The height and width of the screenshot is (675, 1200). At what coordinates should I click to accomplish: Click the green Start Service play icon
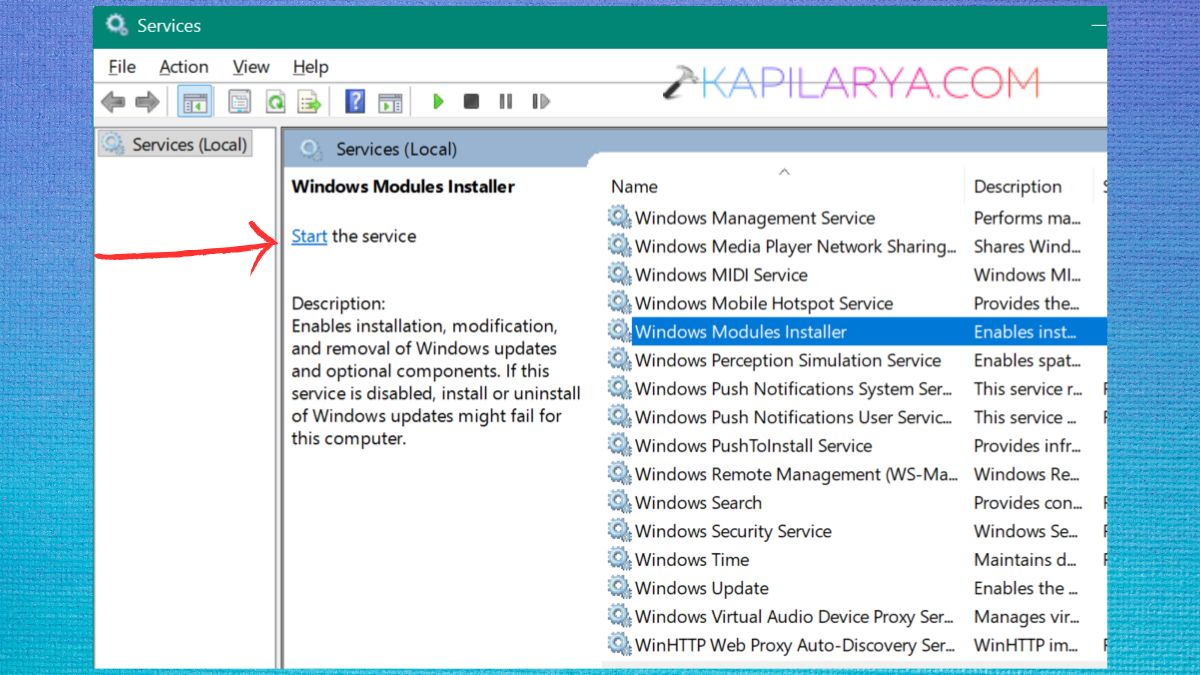click(x=437, y=101)
